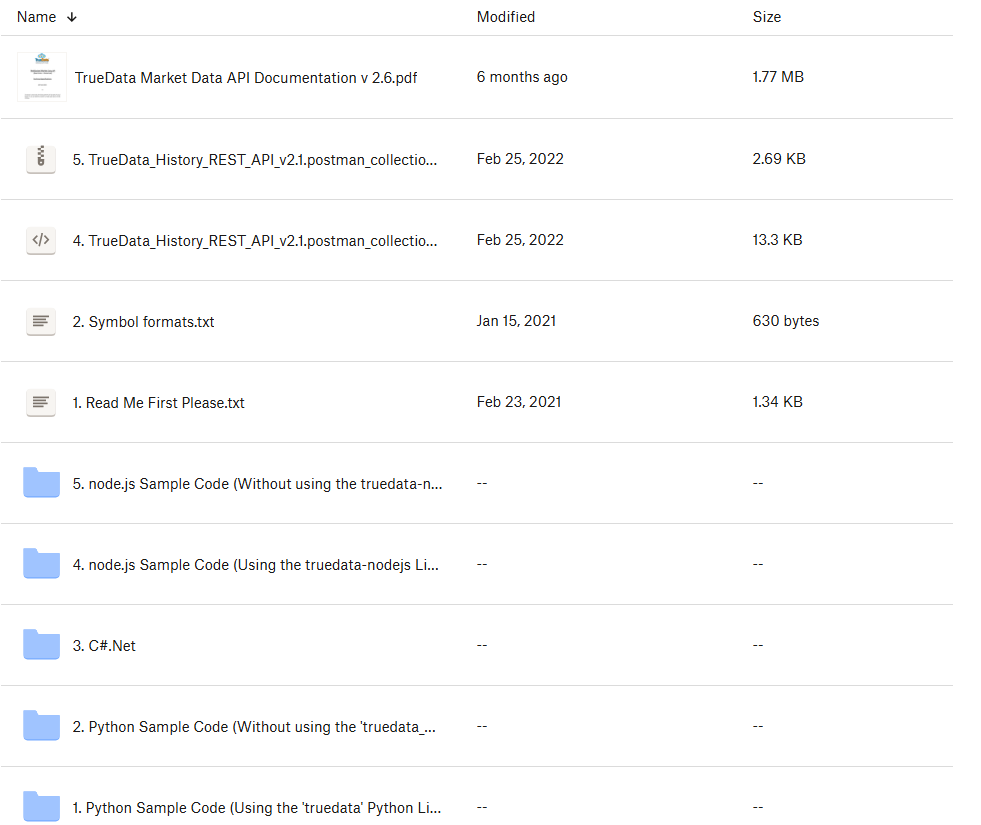Image resolution: width=981 pixels, height=825 pixels.
Task: Open 5. node.js Sample Code folder name
Action: point(258,484)
